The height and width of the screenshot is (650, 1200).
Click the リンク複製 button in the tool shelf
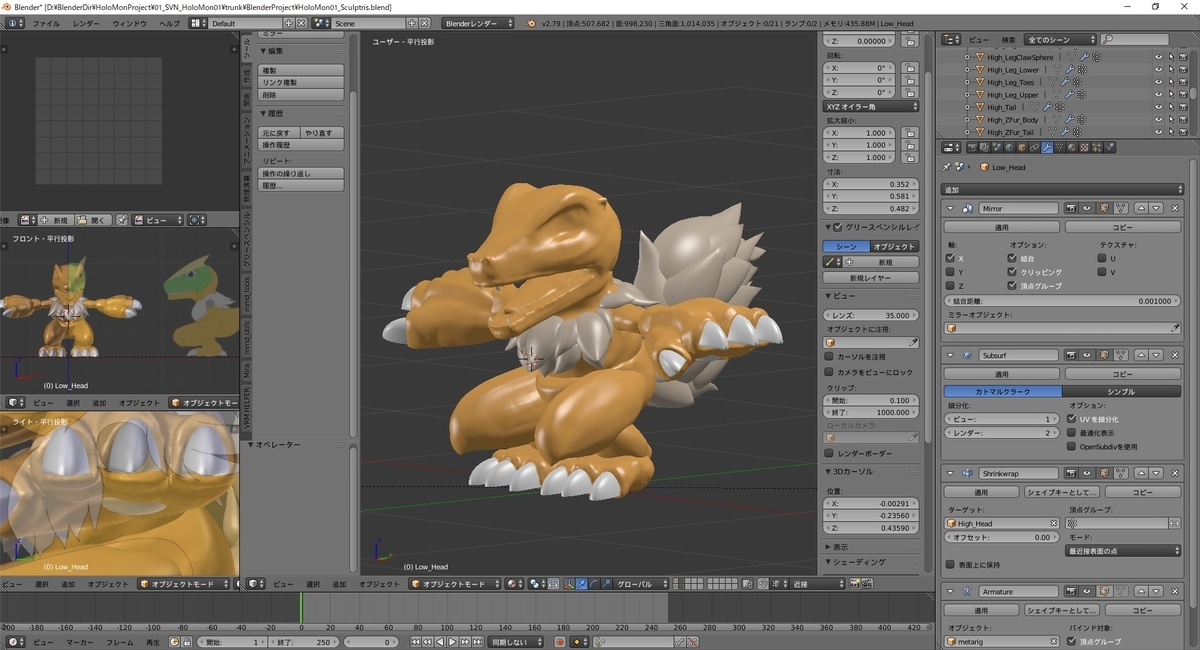pyautogui.click(x=301, y=82)
